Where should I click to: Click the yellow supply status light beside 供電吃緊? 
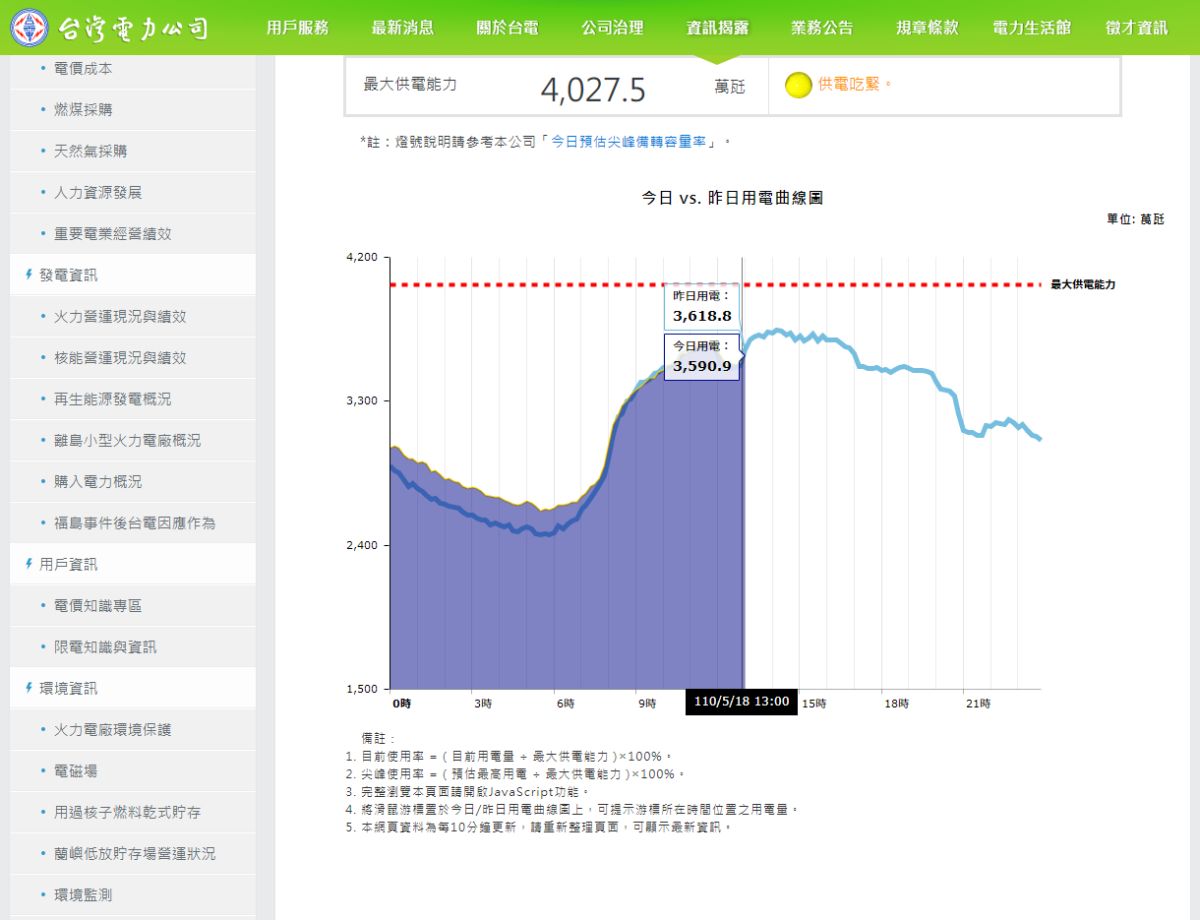pyautogui.click(x=797, y=87)
